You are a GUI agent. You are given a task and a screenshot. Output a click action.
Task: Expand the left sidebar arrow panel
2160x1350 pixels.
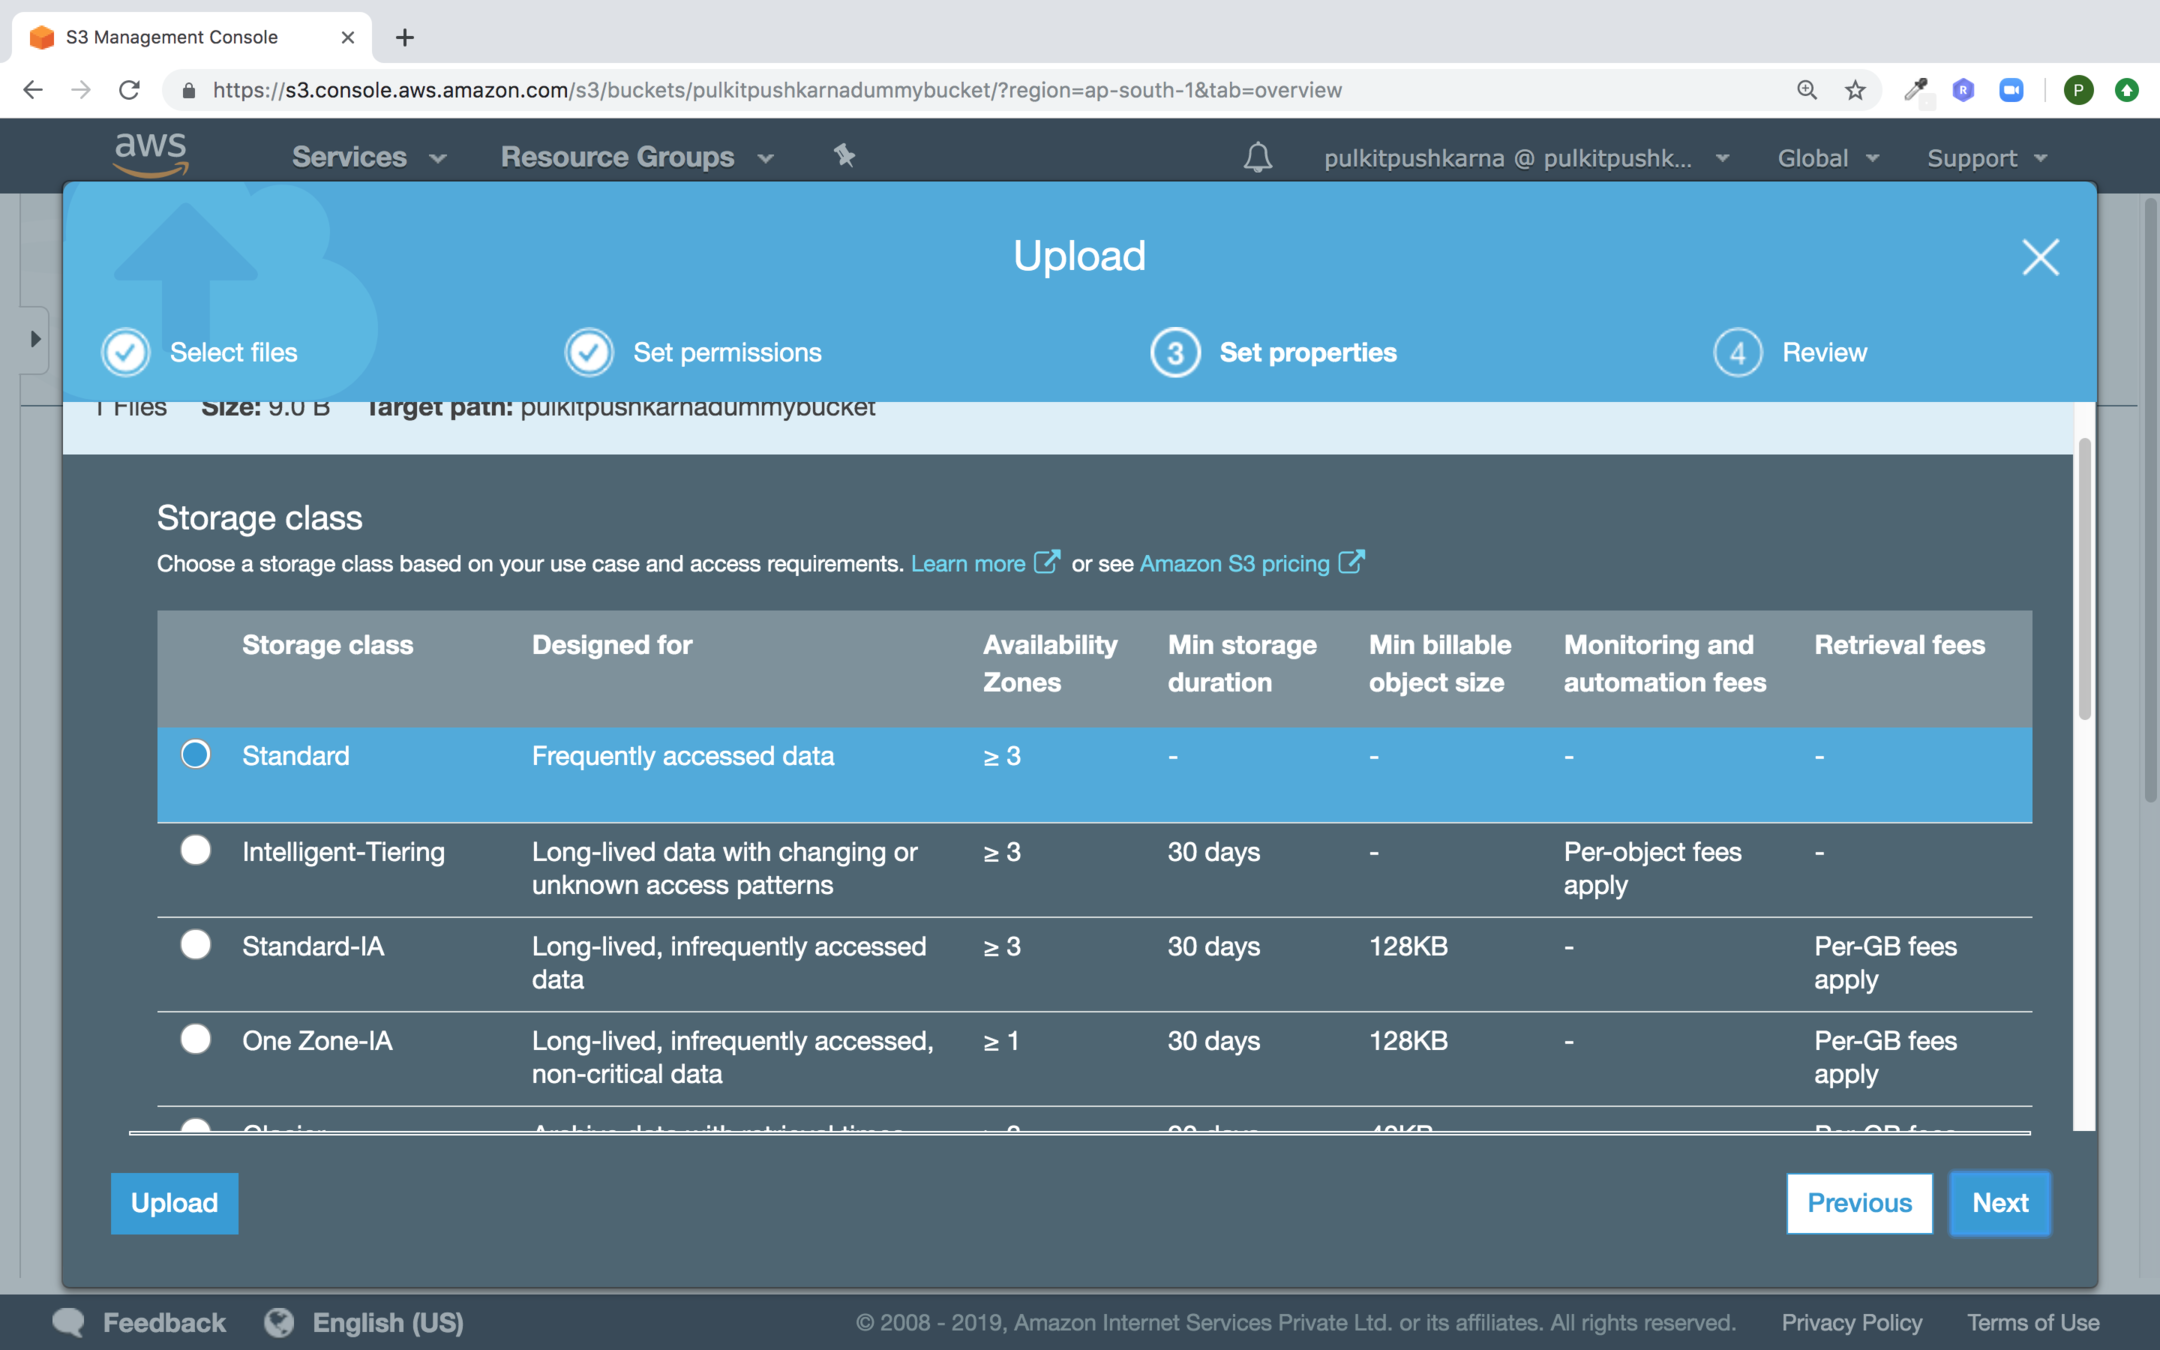[x=35, y=339]
